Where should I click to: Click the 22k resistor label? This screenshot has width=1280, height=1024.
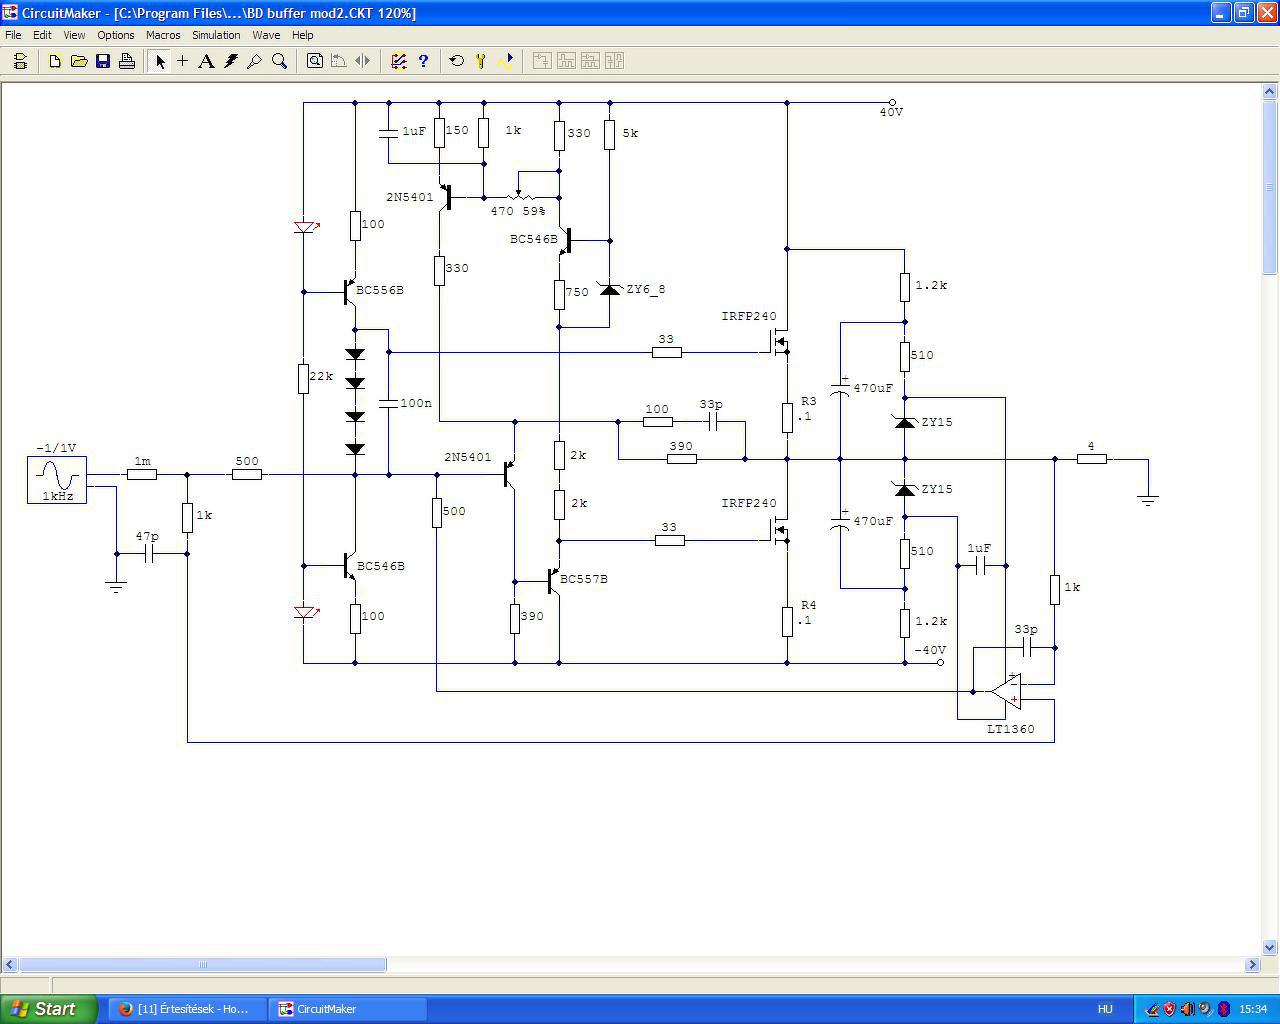321,377
